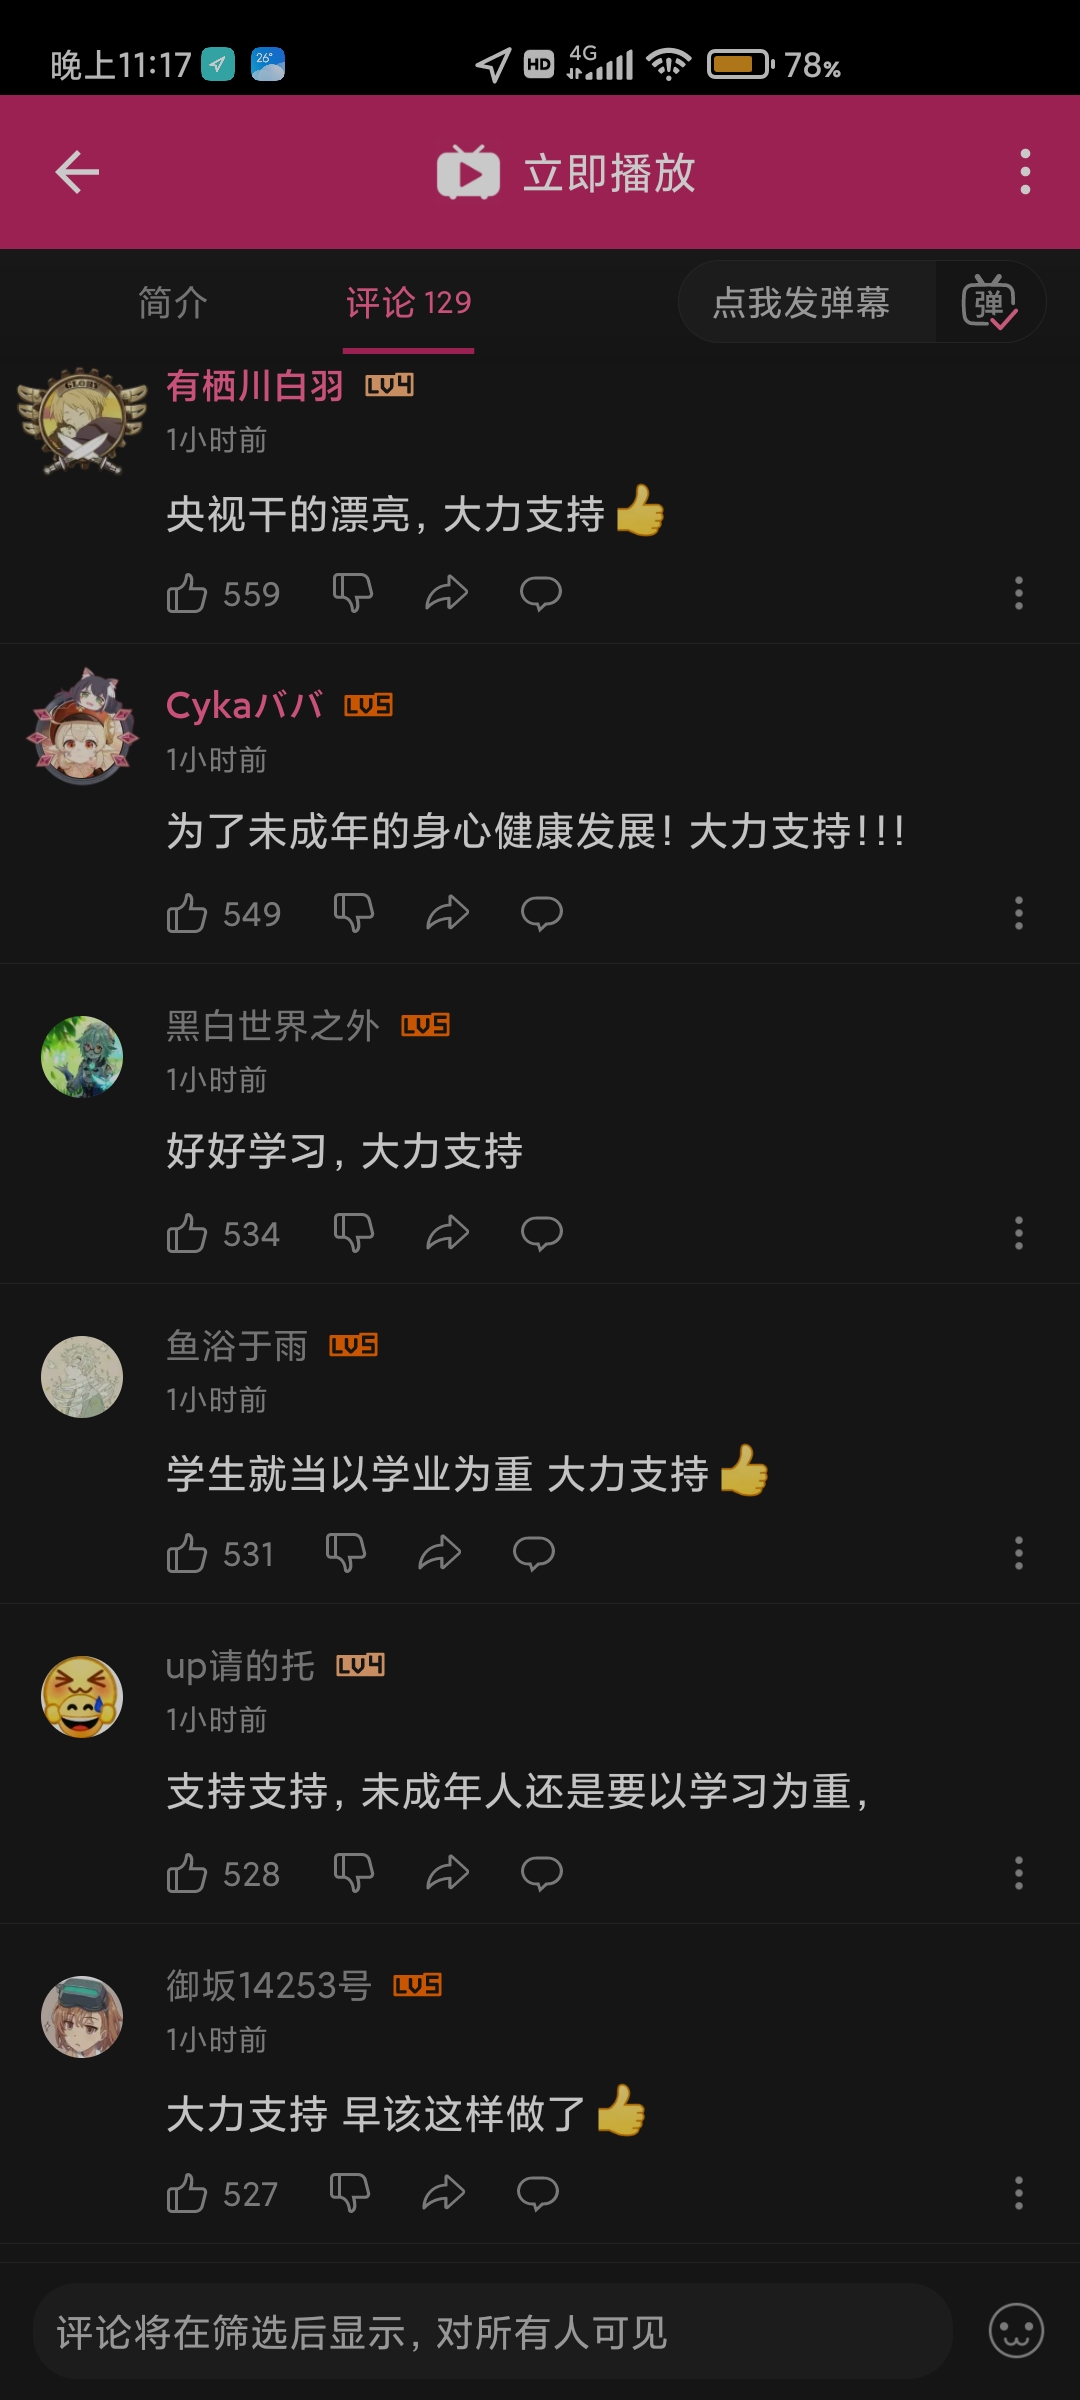
Task: Open Cykaパパ's avatar profile
Action: pos(82,728)
